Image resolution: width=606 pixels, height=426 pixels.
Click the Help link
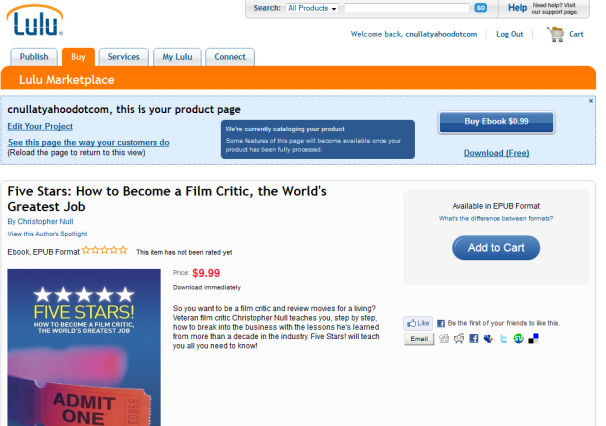[x=517, y=8]
